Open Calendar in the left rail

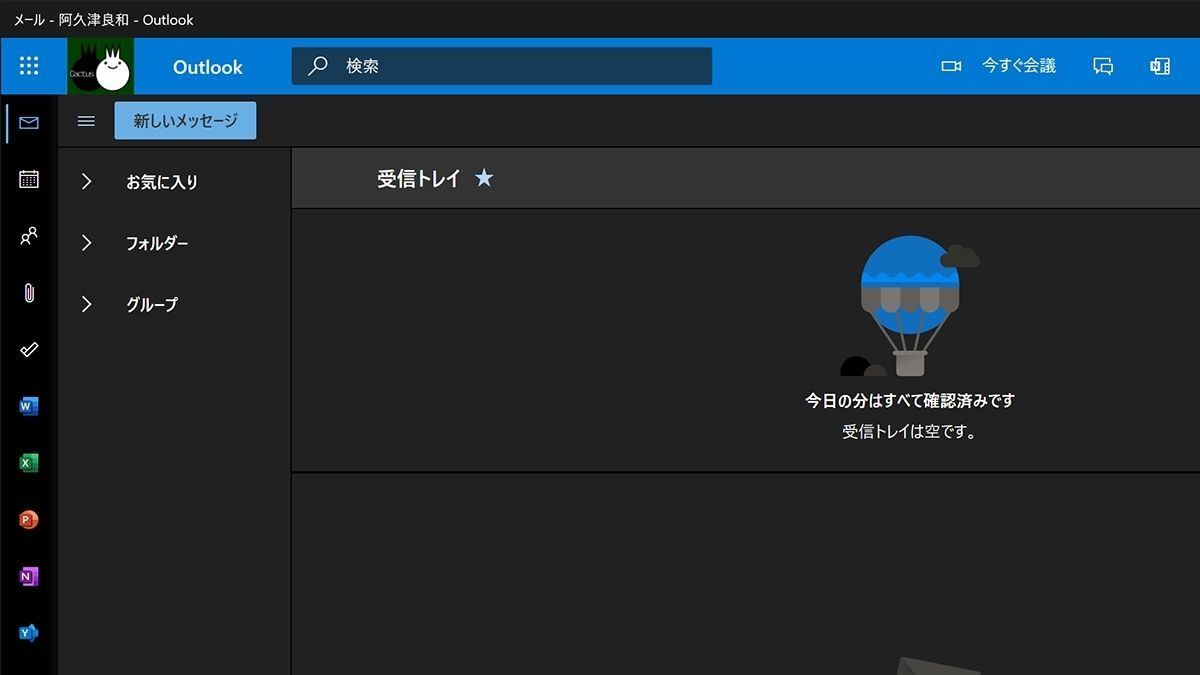pos(29,179)
